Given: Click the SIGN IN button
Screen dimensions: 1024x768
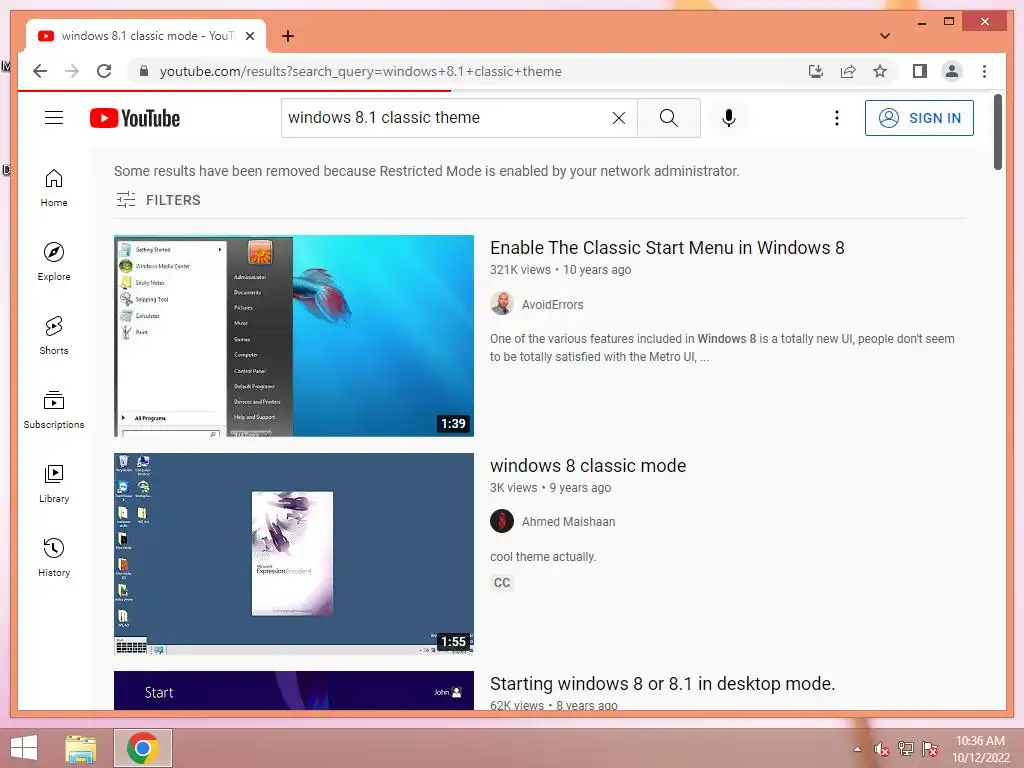Looking at the screenshot, I should (919, 118).
